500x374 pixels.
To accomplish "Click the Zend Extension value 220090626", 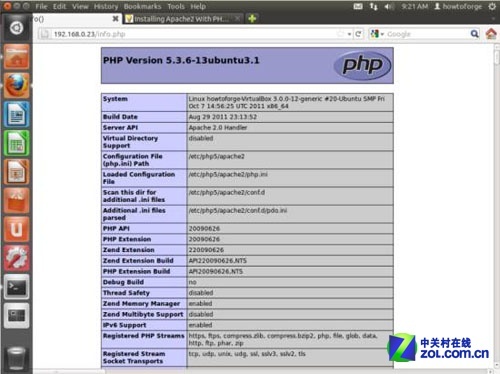I will 206,250.
